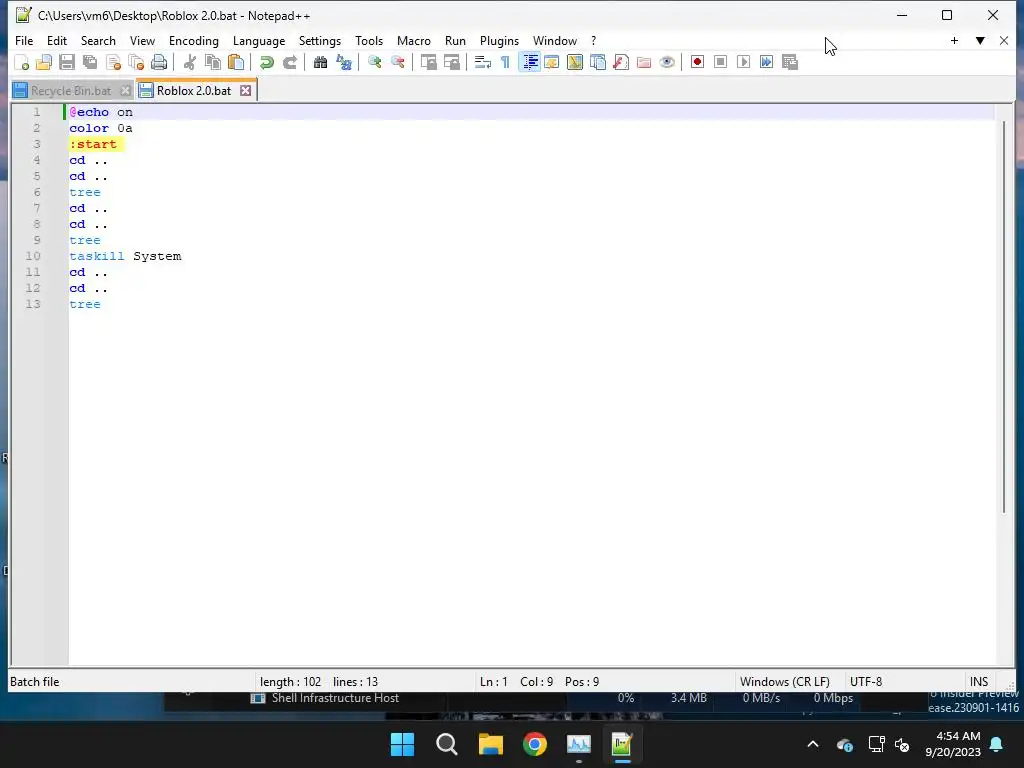
Task: Switch to Recycle Bin.bat tab
Action: click(x=71, y=91)
